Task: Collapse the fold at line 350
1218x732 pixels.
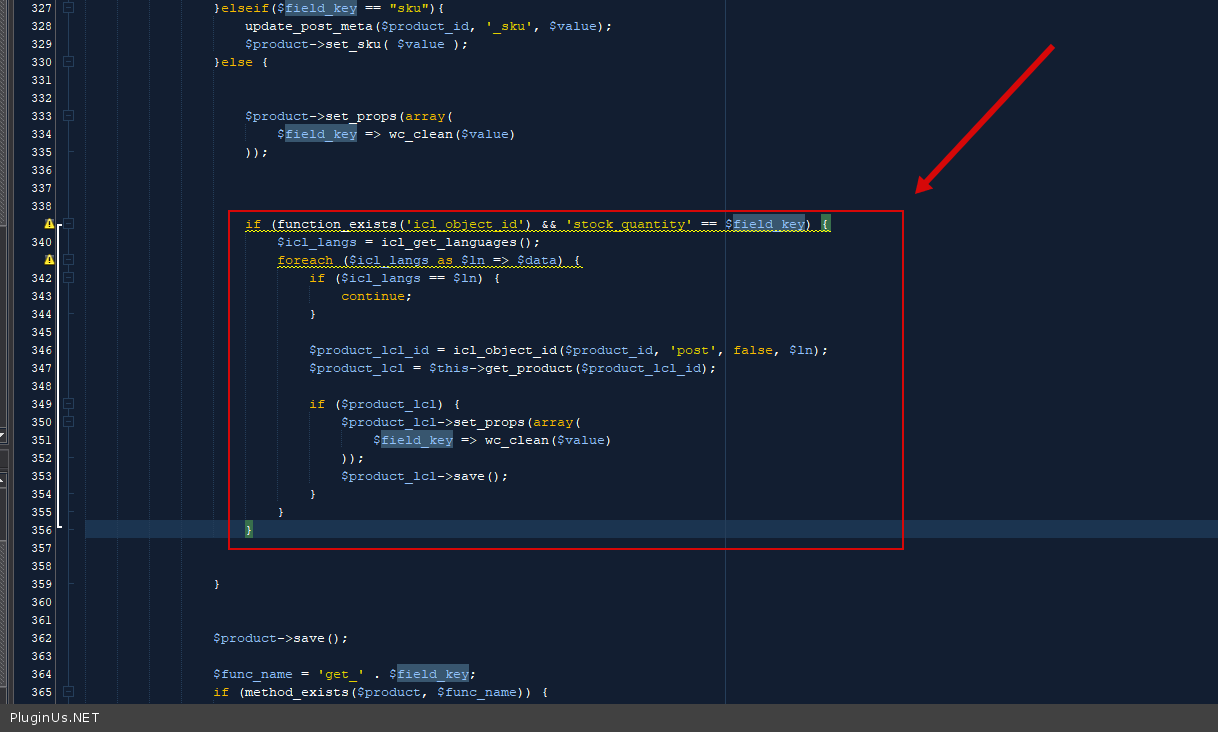Action: pos(69,422)
